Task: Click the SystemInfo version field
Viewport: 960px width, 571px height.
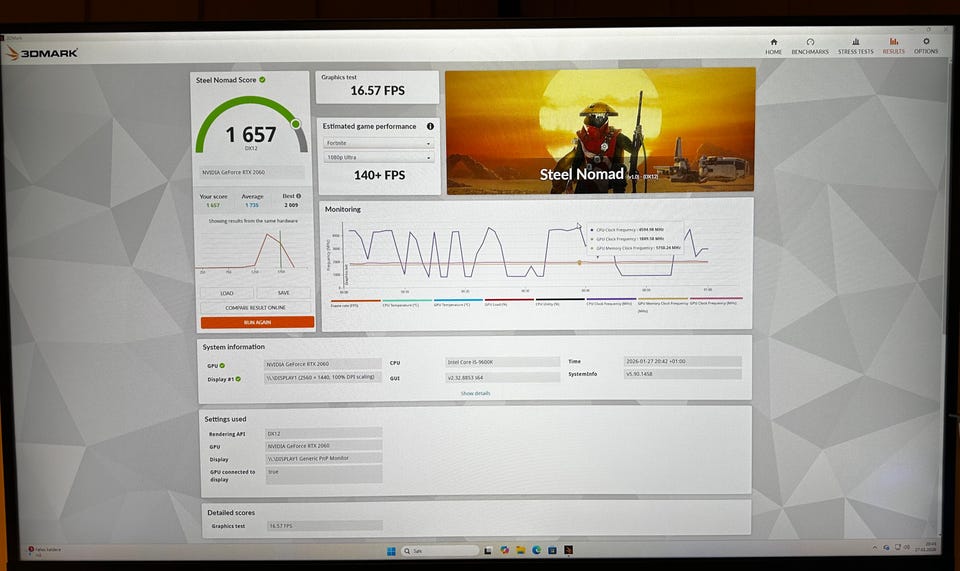Action: pos(683,373)
